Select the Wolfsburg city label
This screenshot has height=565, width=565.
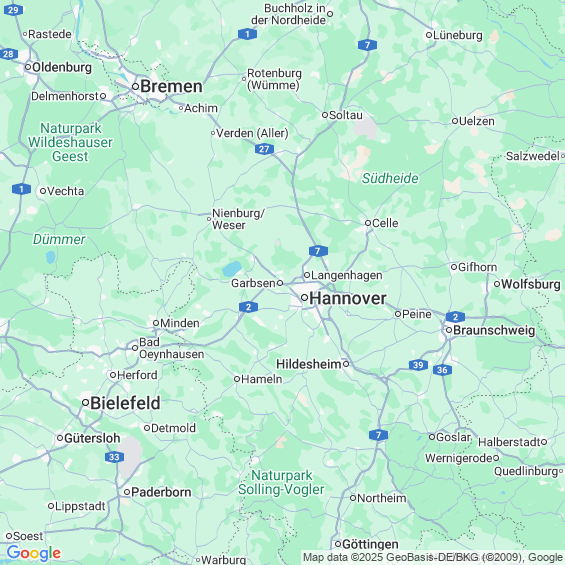[x=531, y=284]
